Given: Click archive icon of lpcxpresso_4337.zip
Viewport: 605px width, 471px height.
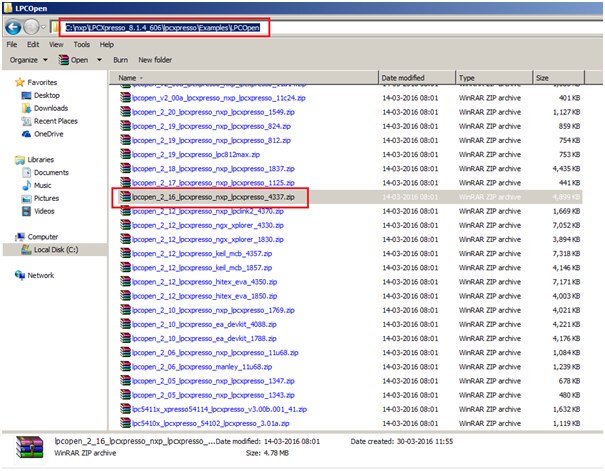Looking at the screenshot, I should (x=125, y=197).
